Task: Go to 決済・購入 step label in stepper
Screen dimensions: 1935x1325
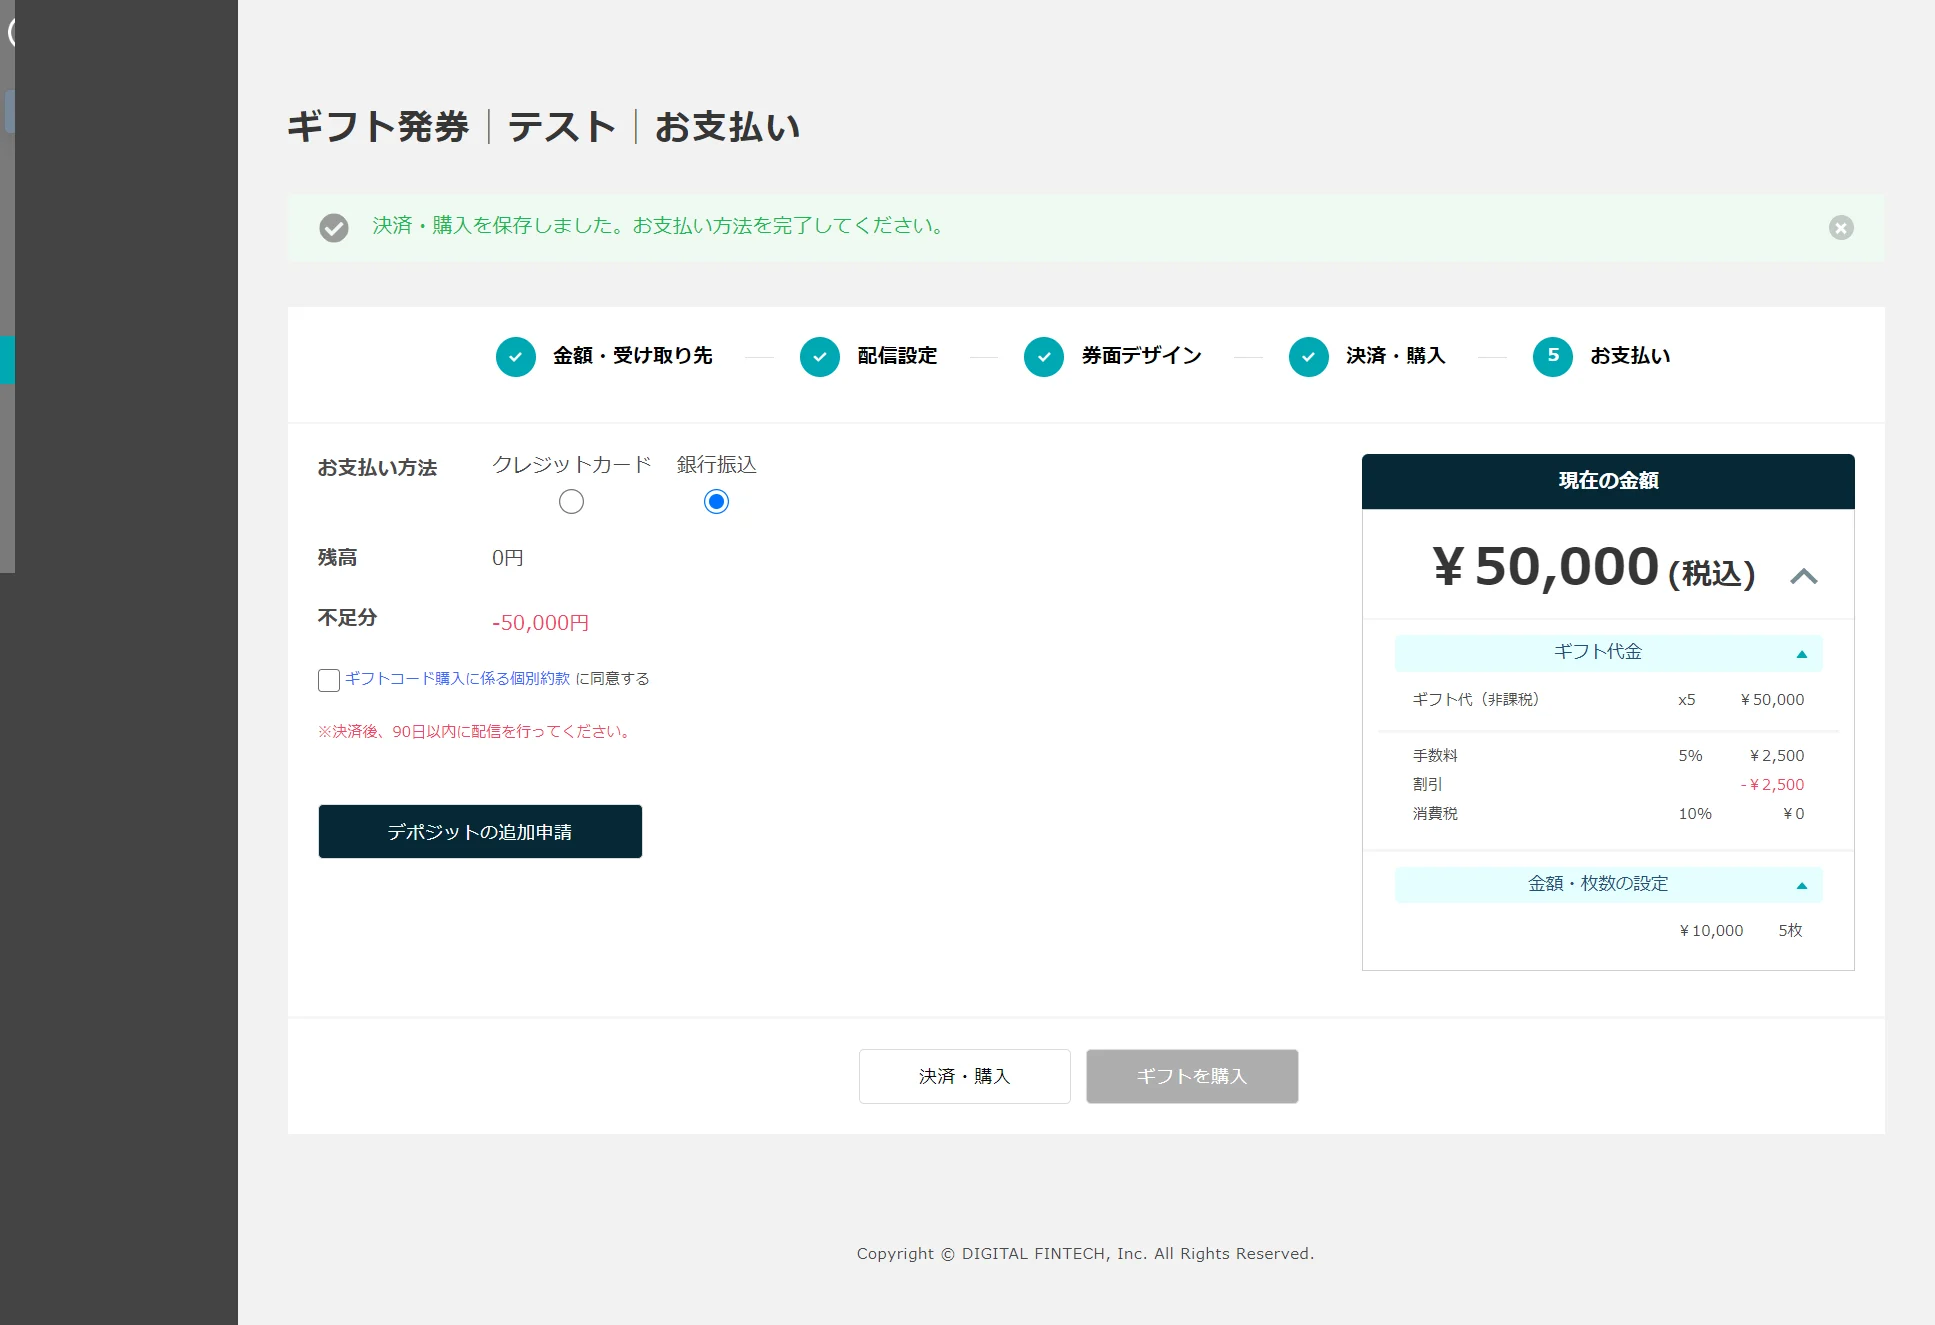Action: point(1396,356)
